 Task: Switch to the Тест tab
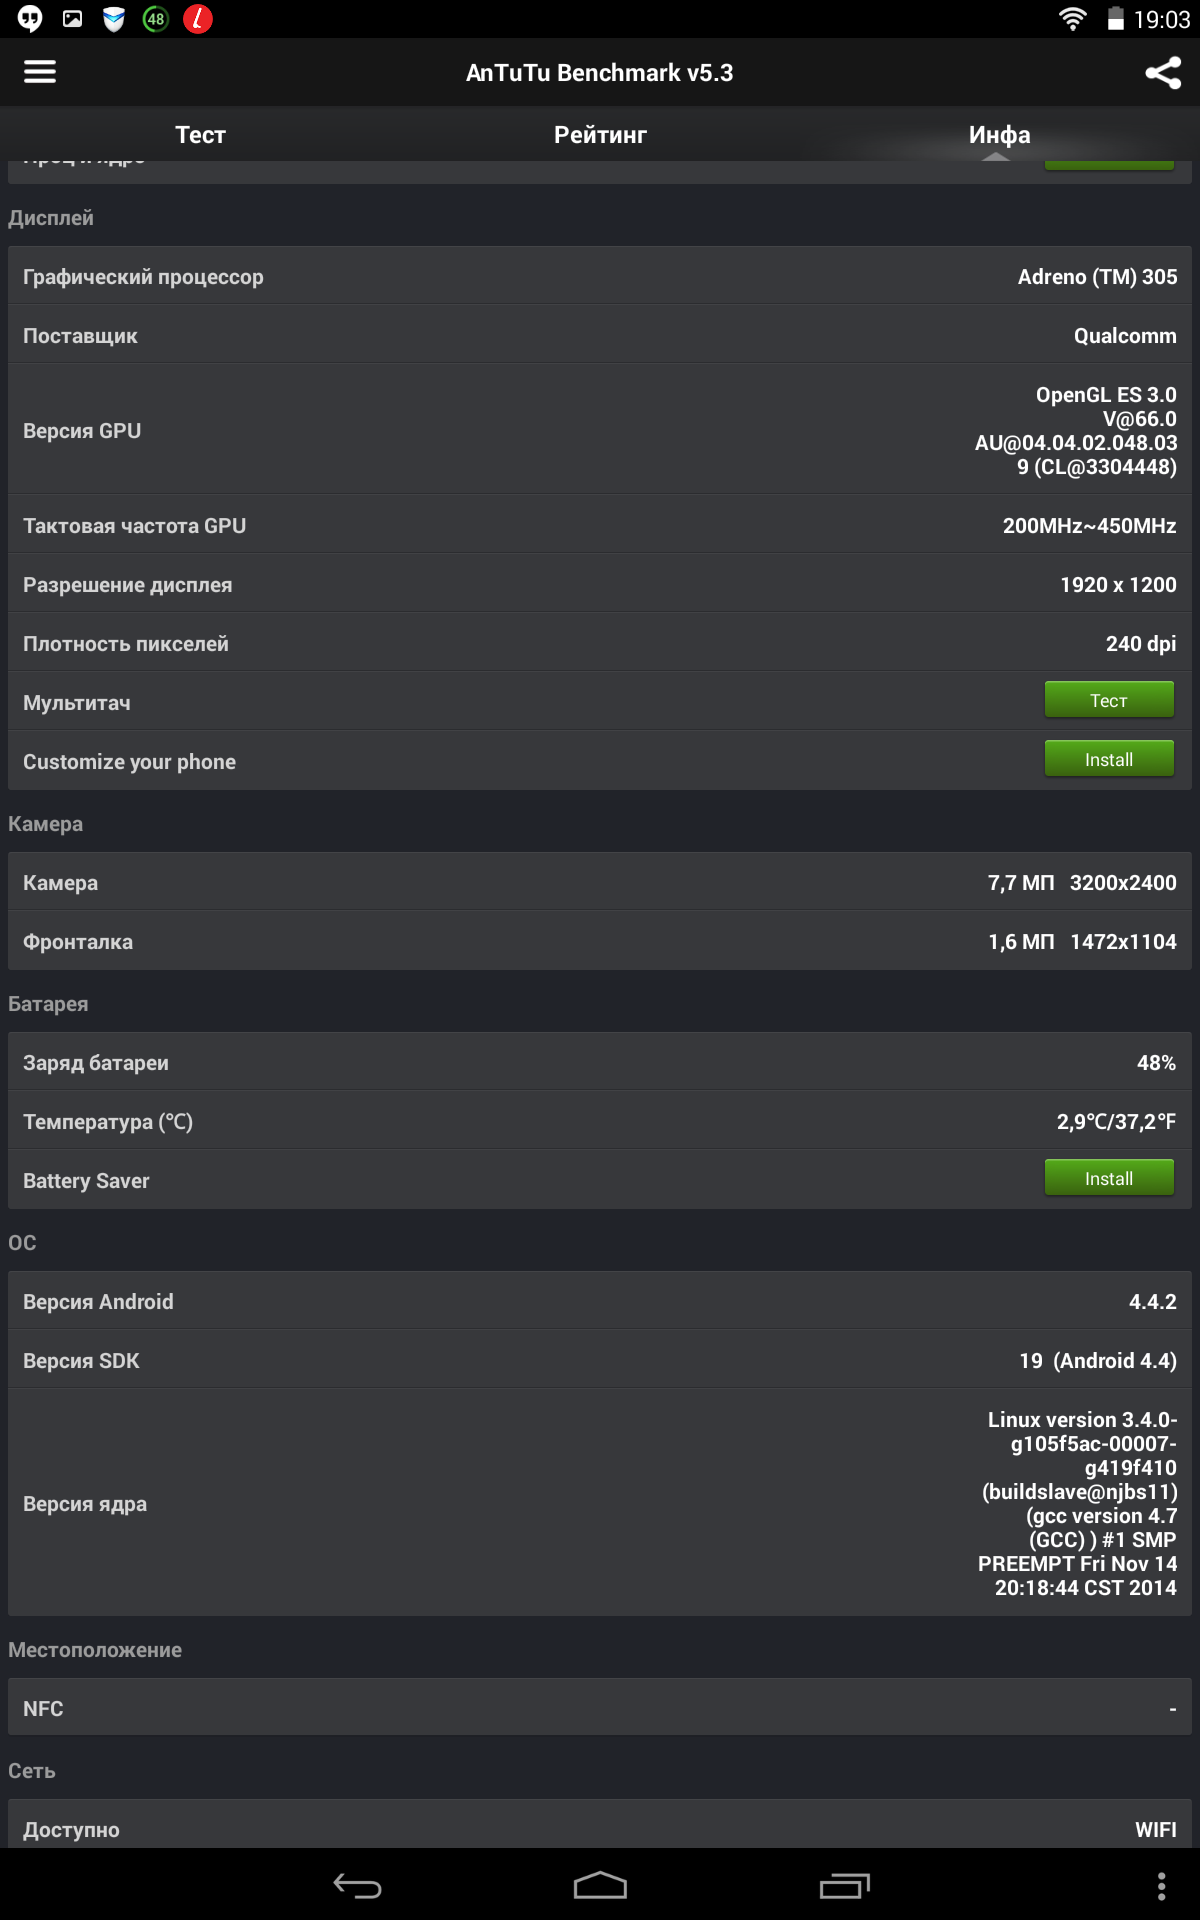200,135
